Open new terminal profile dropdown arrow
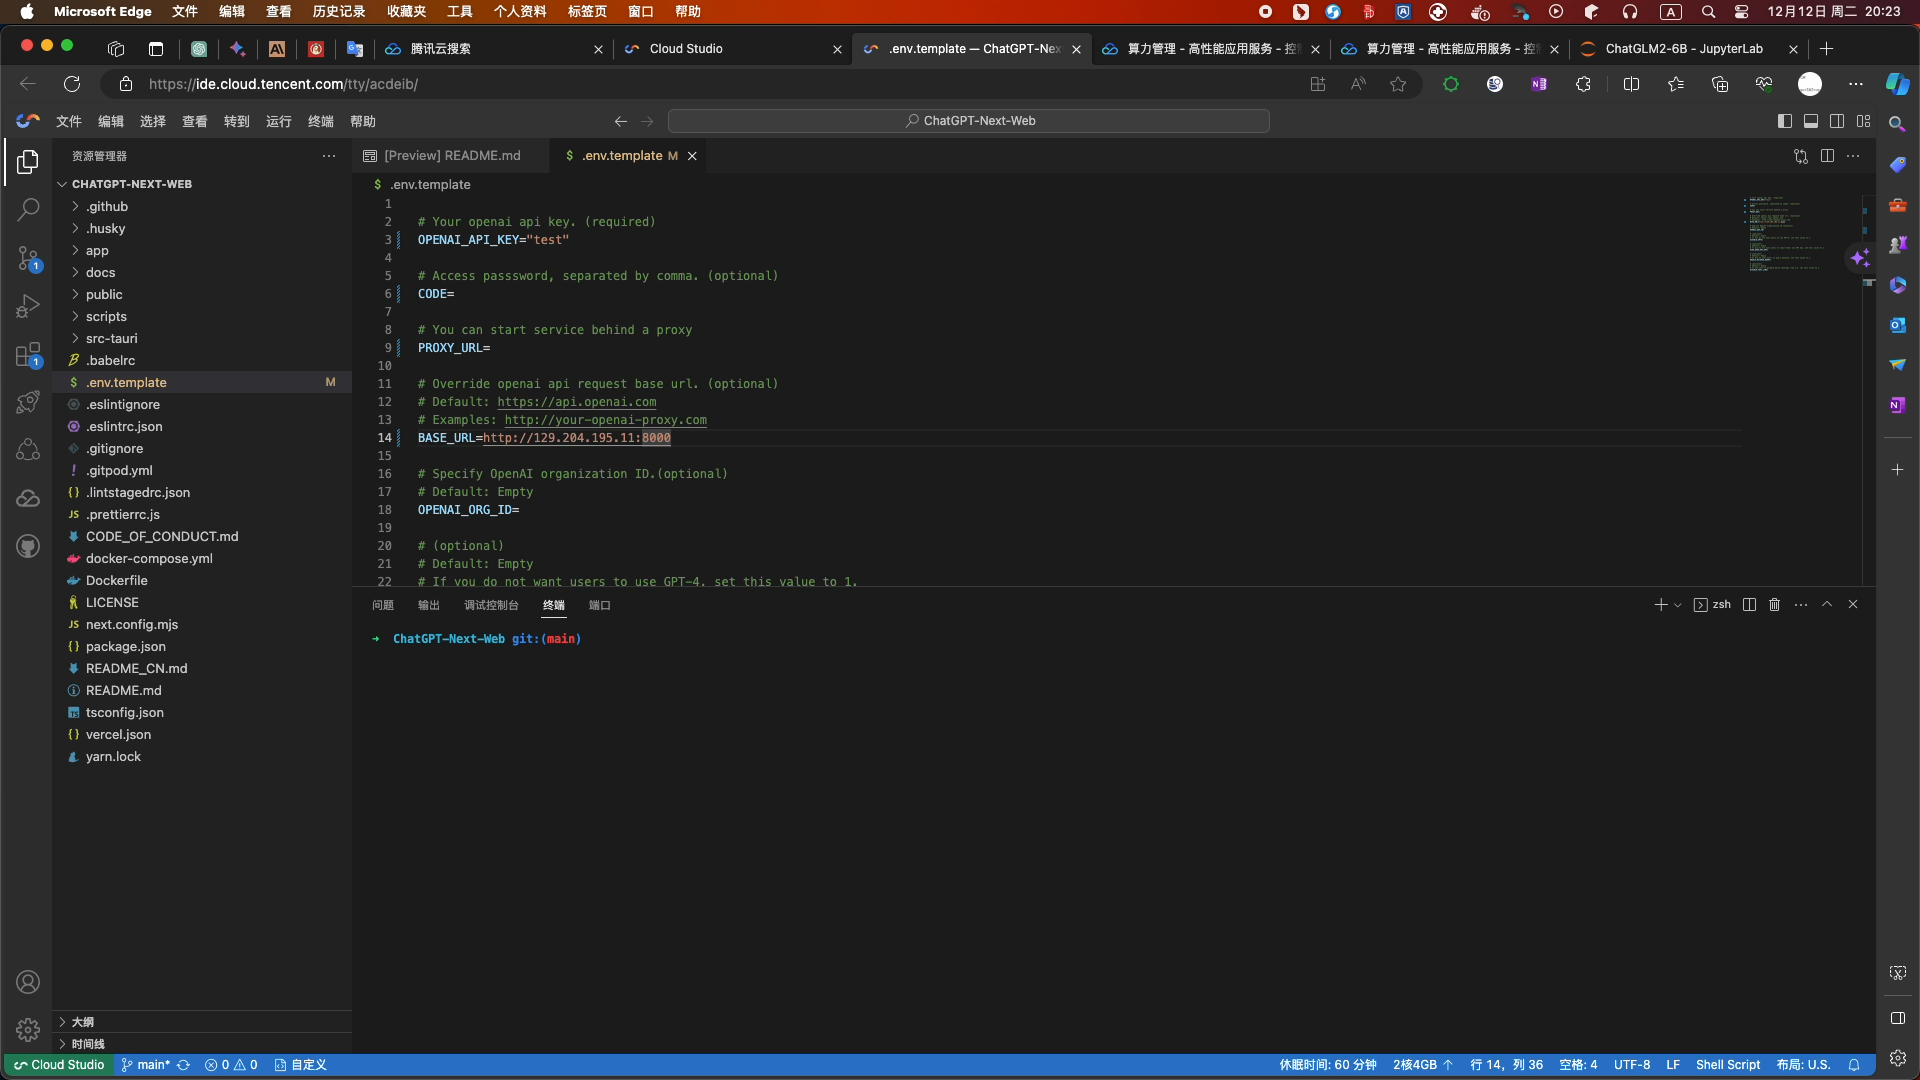Screen dimensions: 1920x1080 [1678, 605]
